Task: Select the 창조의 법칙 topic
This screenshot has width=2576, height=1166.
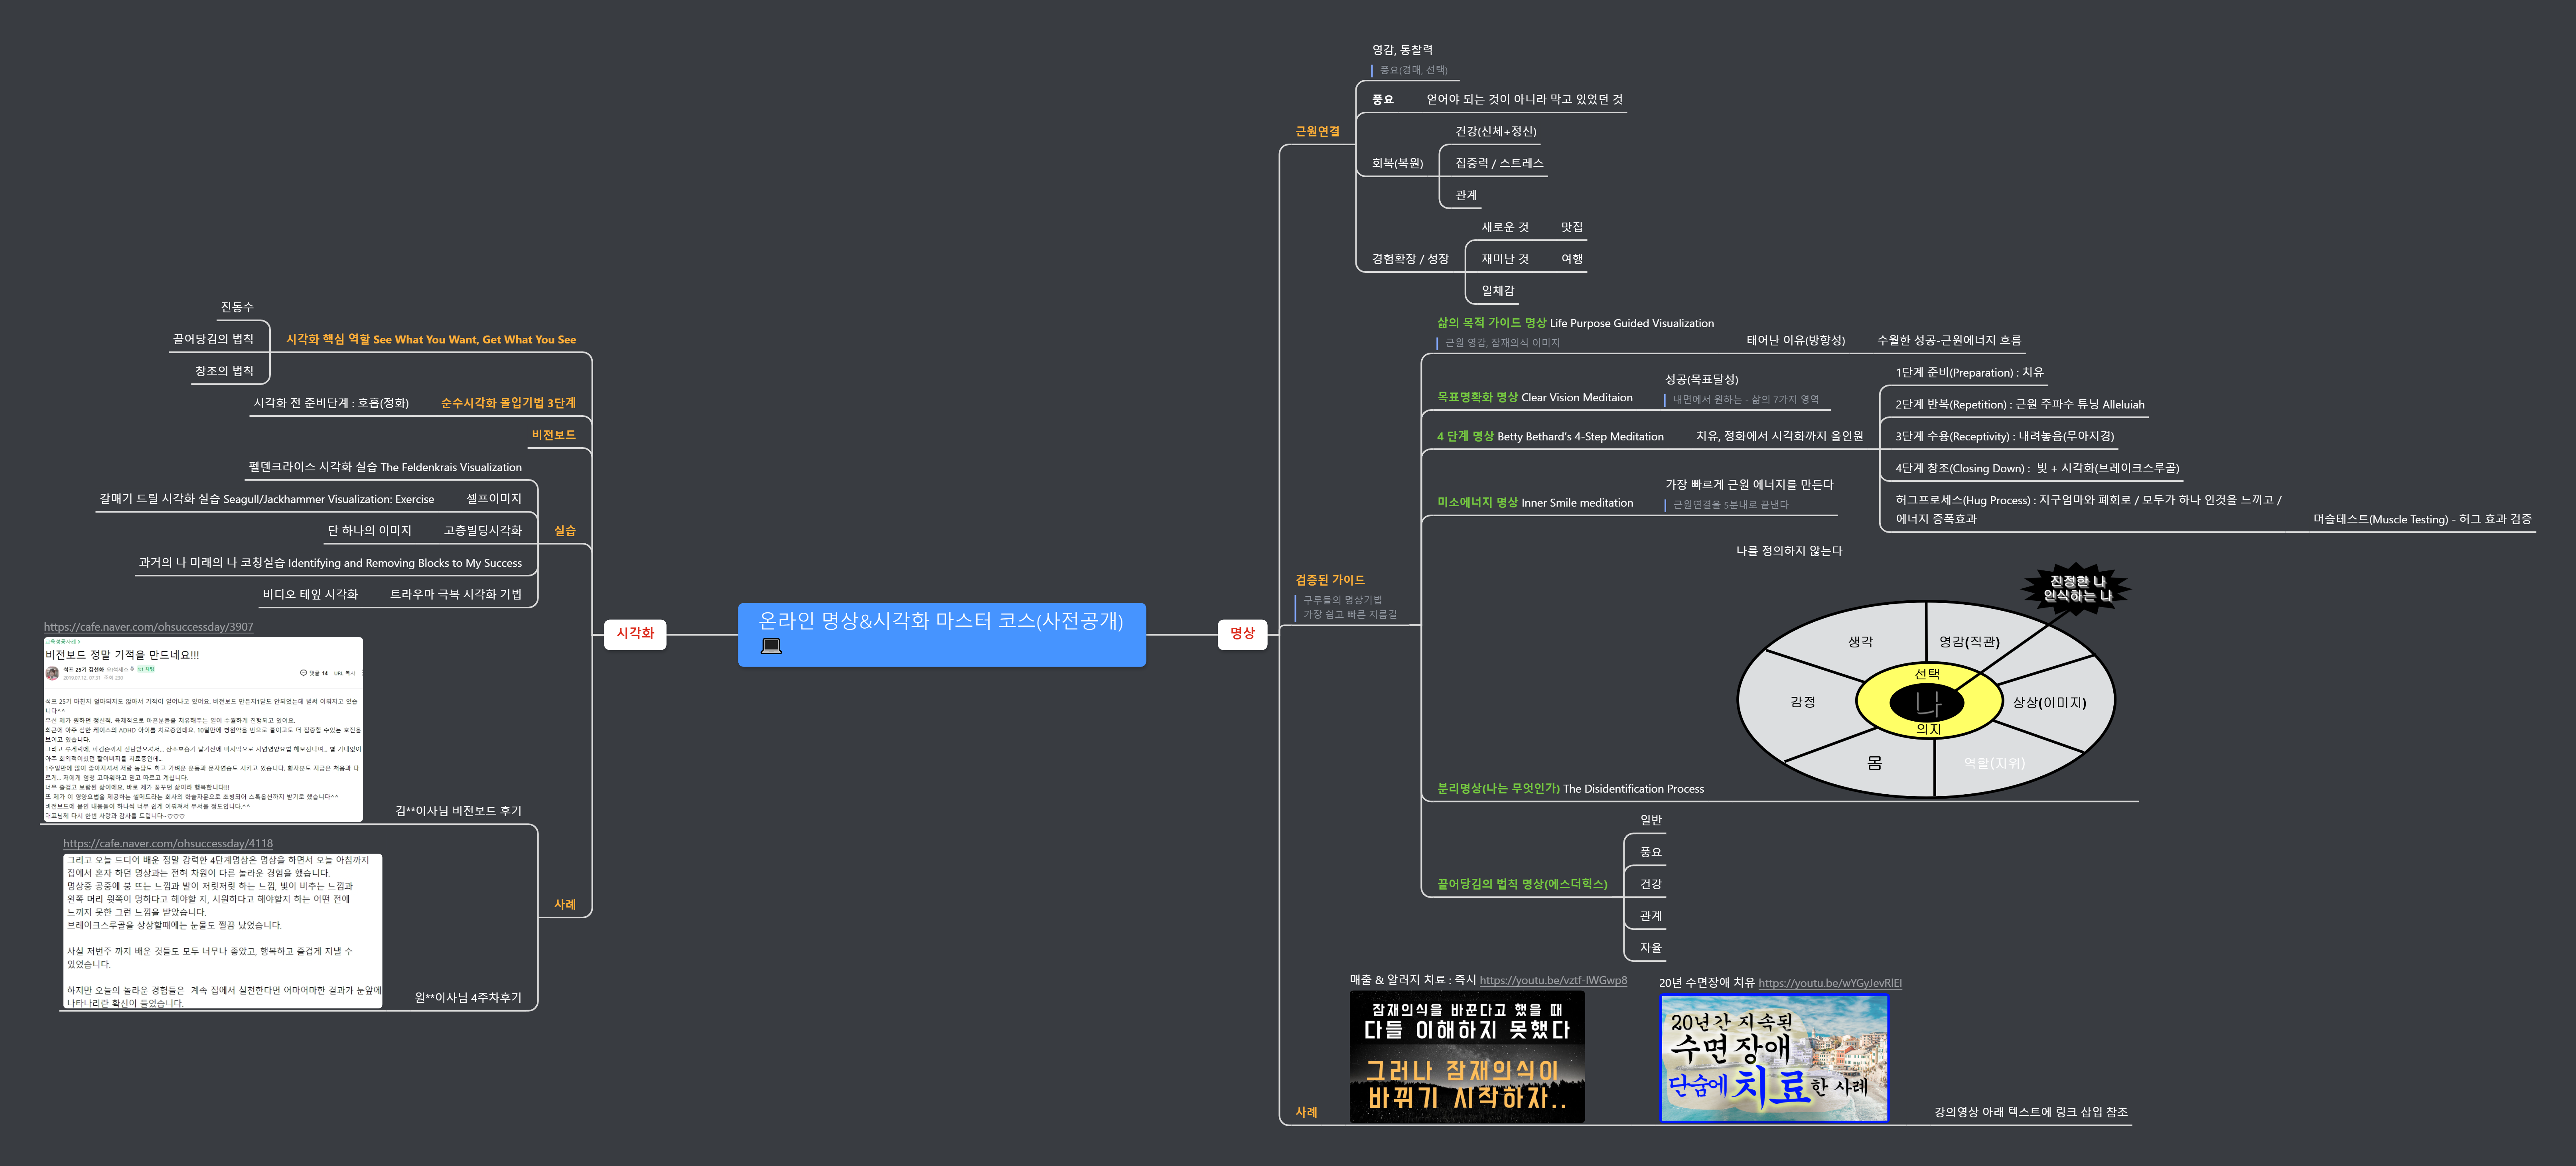Action: 224,371
